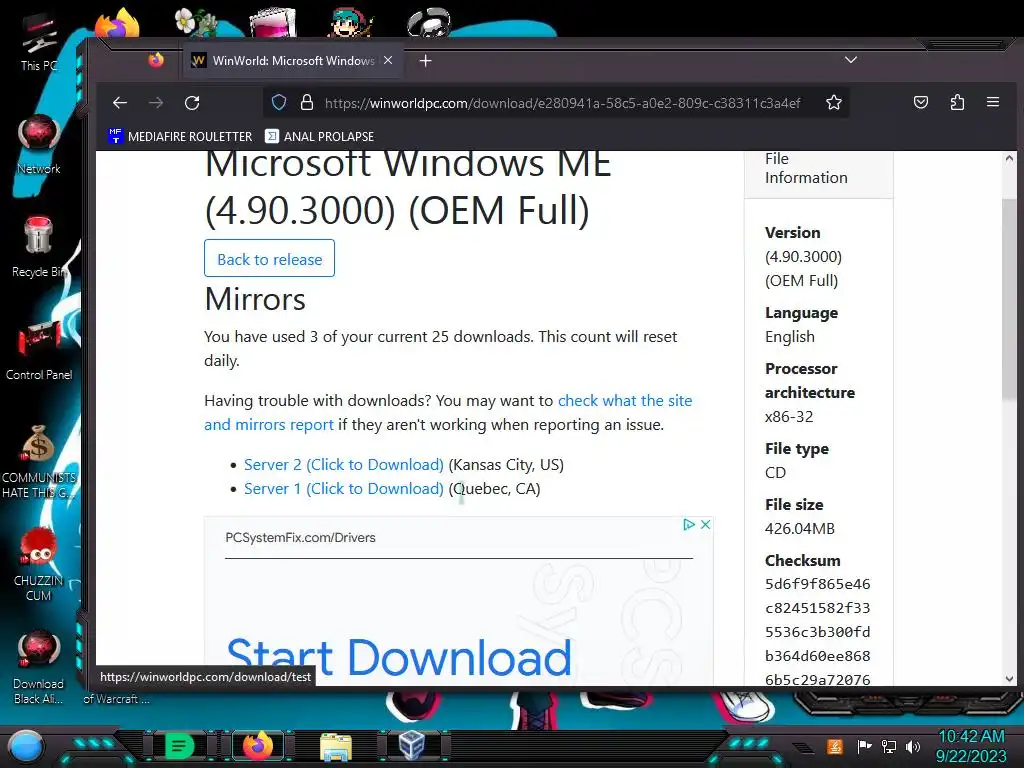This screenshot has height=768, width=1024.
Task: Select the WinWorld: Microsoft Windows tab
Action: pyautogui.click(x=293, y=61)
